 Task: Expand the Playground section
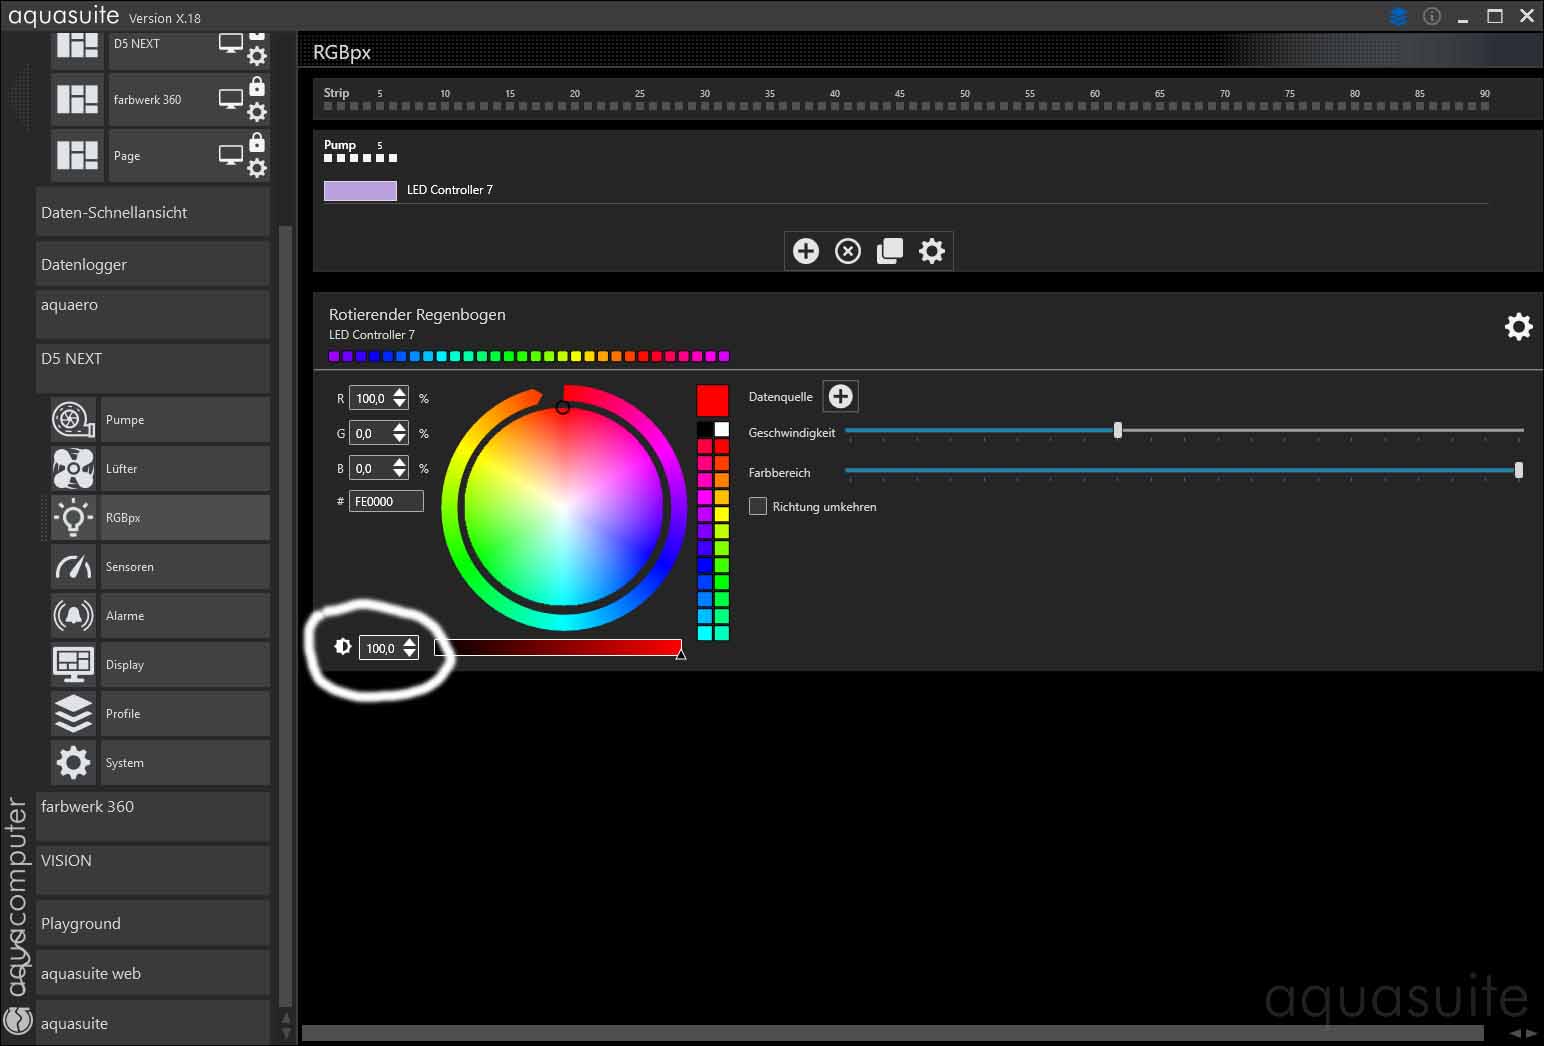point(153,923)
